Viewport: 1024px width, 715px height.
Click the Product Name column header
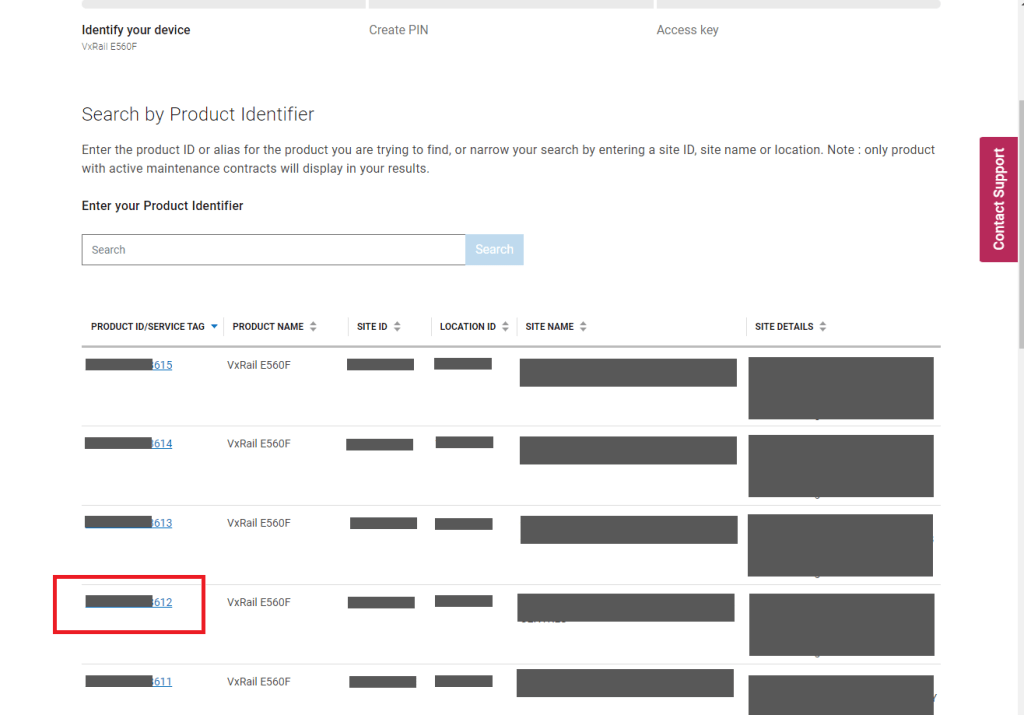(x=268, y=327)
